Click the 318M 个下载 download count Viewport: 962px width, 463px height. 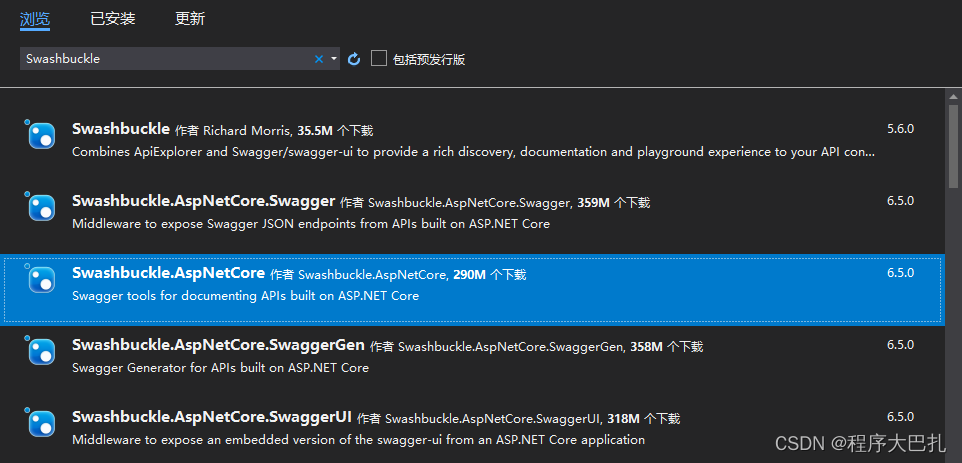pyautogui.click(x=644, y=419)
